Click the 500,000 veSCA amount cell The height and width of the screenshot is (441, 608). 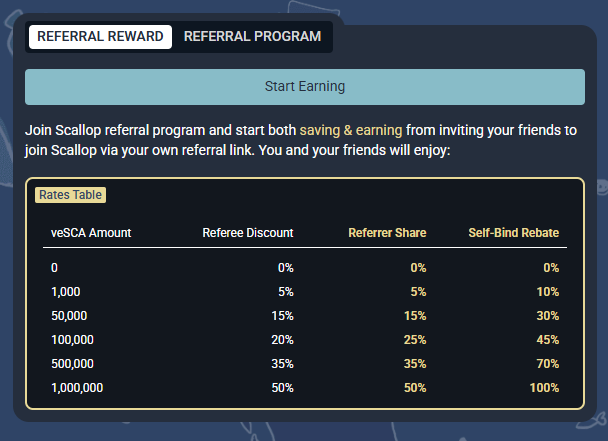(x=73, y=364)
